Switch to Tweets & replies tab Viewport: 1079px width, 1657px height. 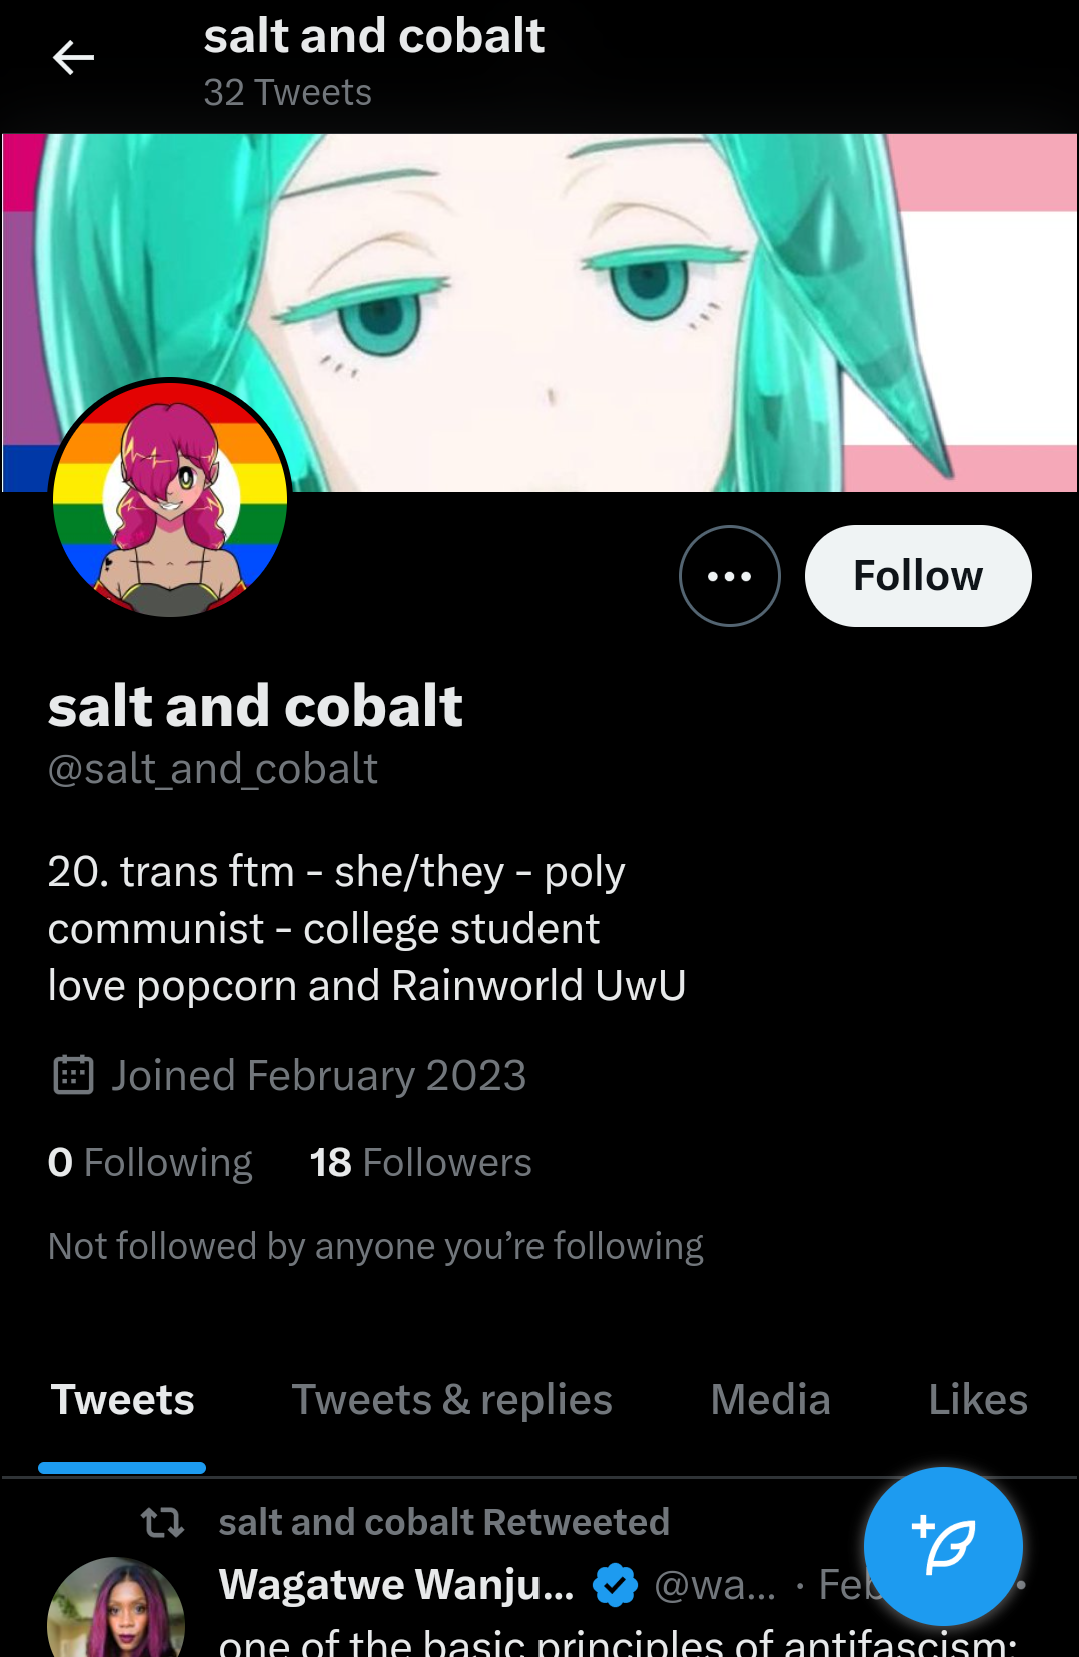(x=452, y=1399)
